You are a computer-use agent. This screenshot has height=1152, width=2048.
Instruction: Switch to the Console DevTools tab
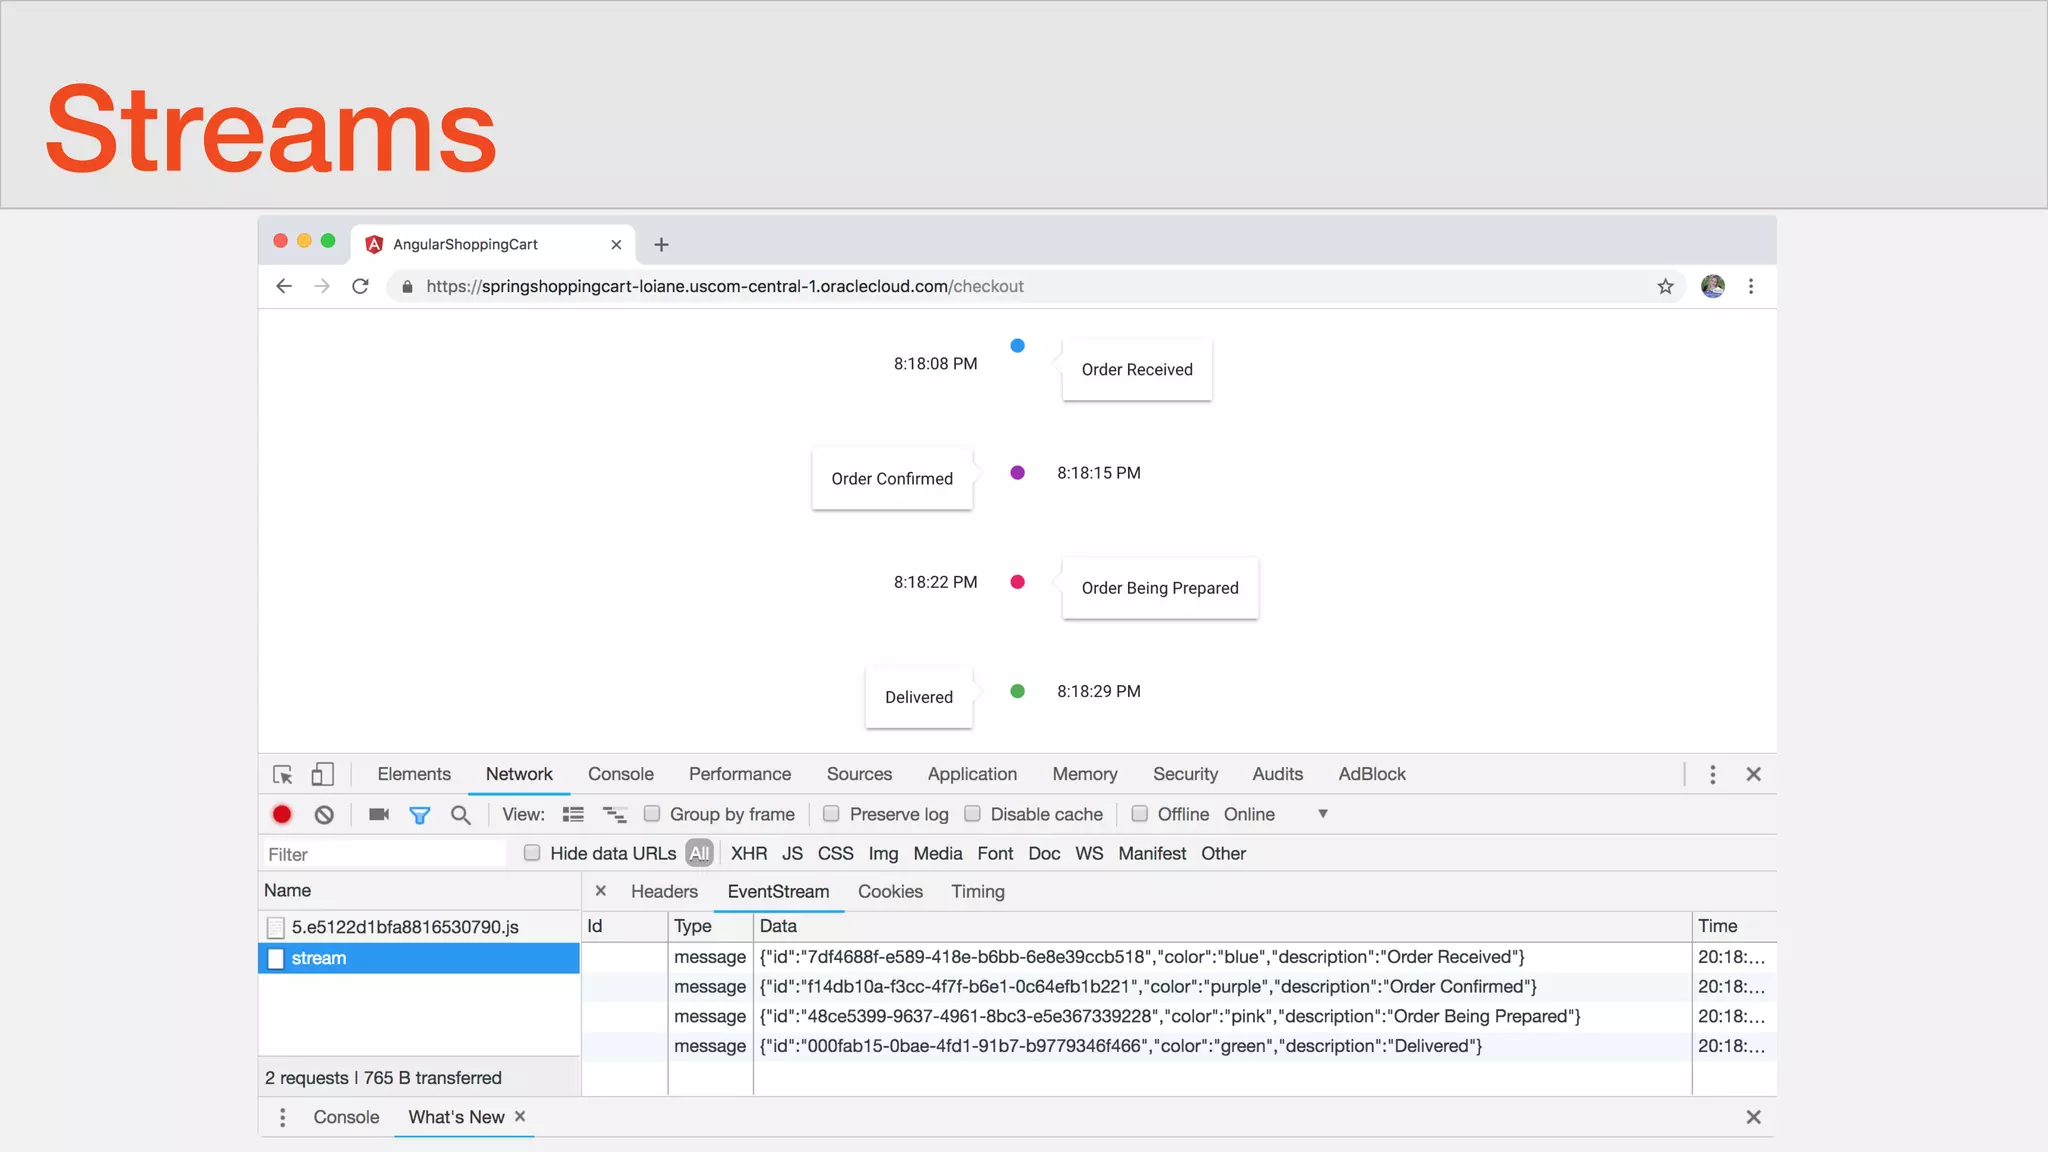point(620,774)
